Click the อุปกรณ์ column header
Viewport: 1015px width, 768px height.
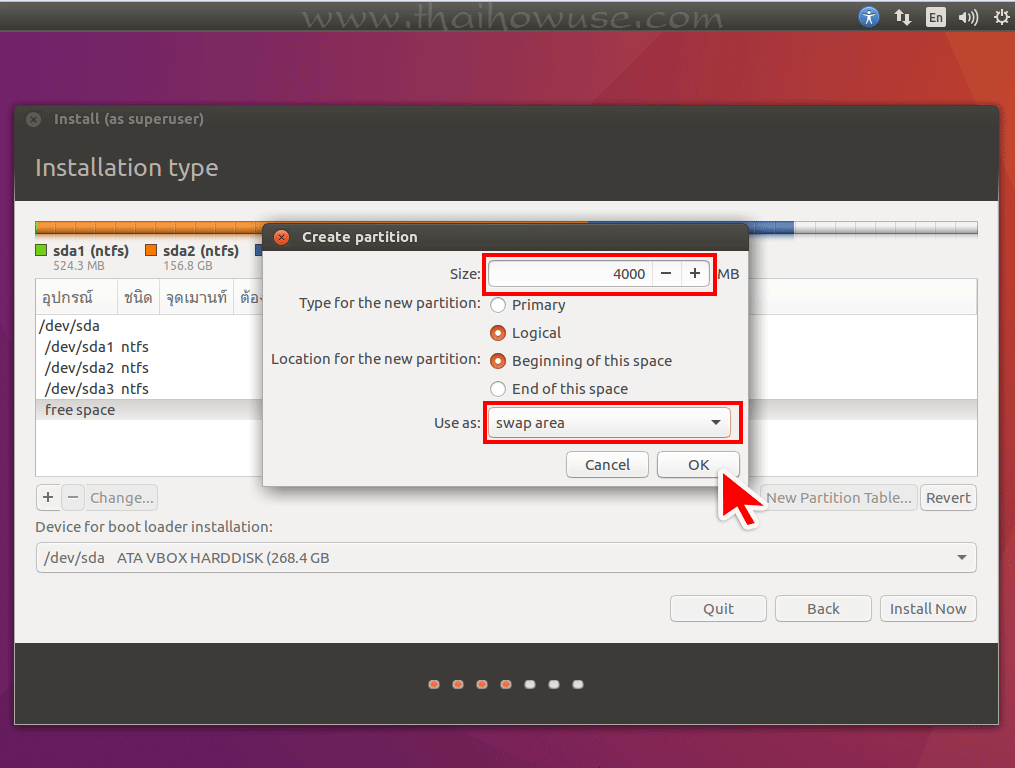click(76, 297)
